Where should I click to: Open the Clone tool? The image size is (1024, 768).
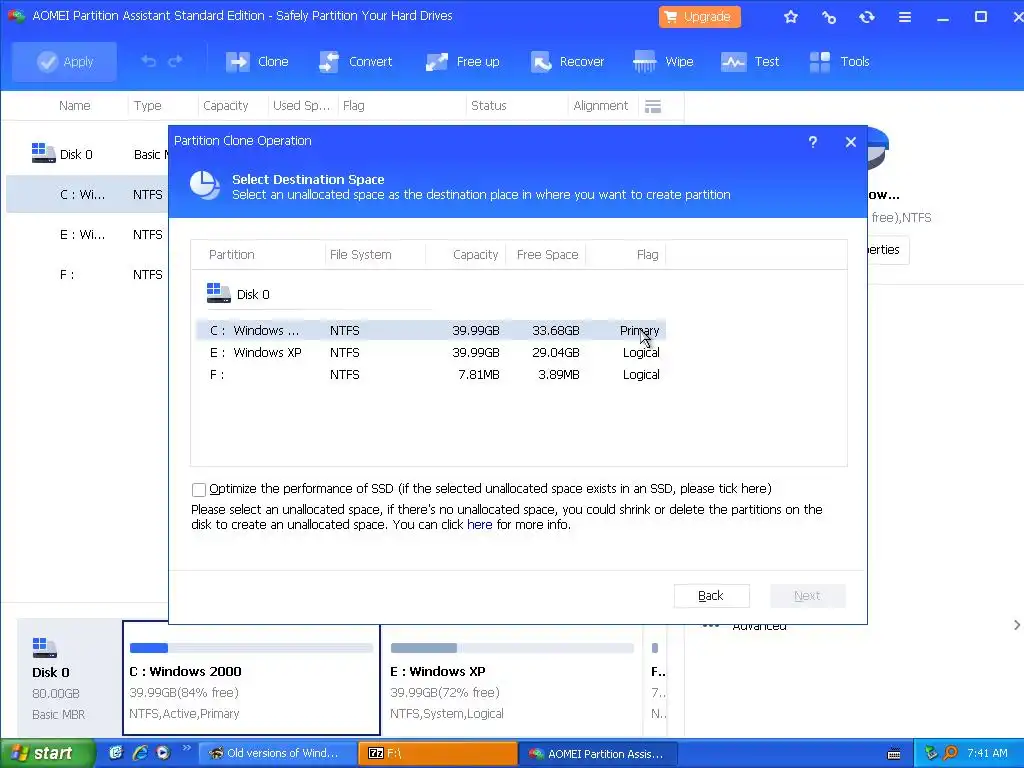click(257, 61)
